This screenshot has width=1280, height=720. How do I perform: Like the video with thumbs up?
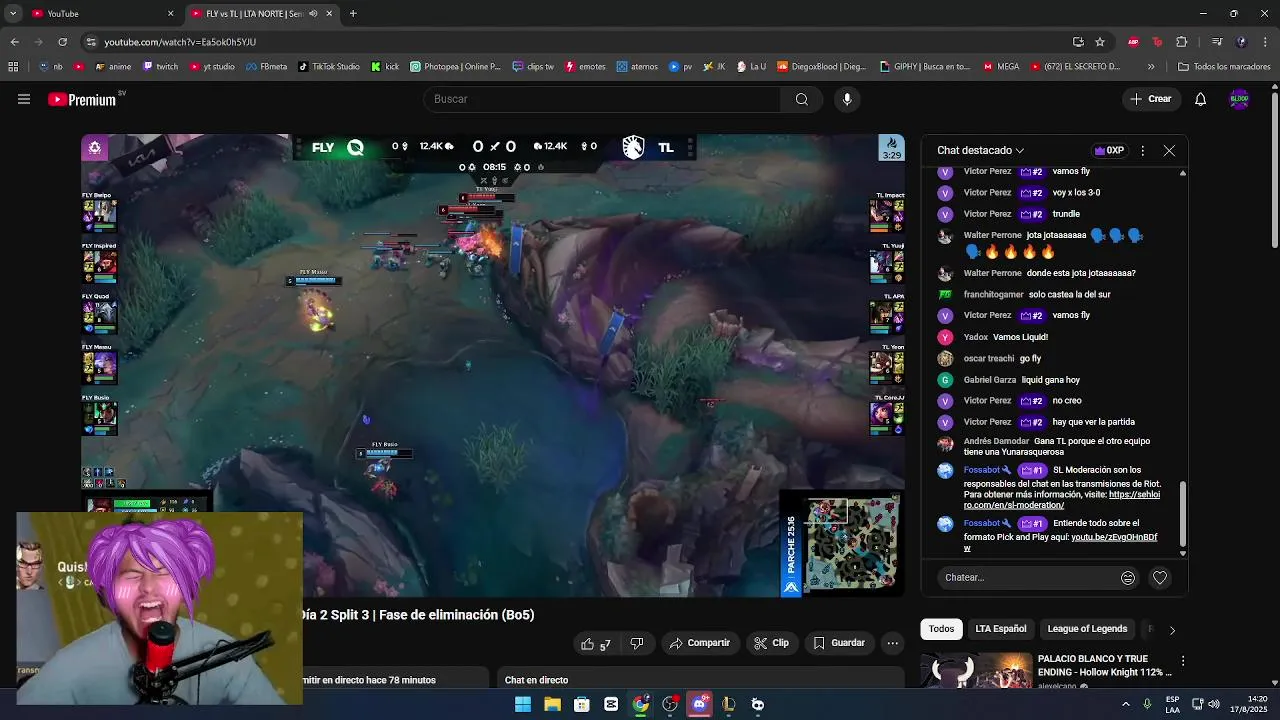[596, 643]
